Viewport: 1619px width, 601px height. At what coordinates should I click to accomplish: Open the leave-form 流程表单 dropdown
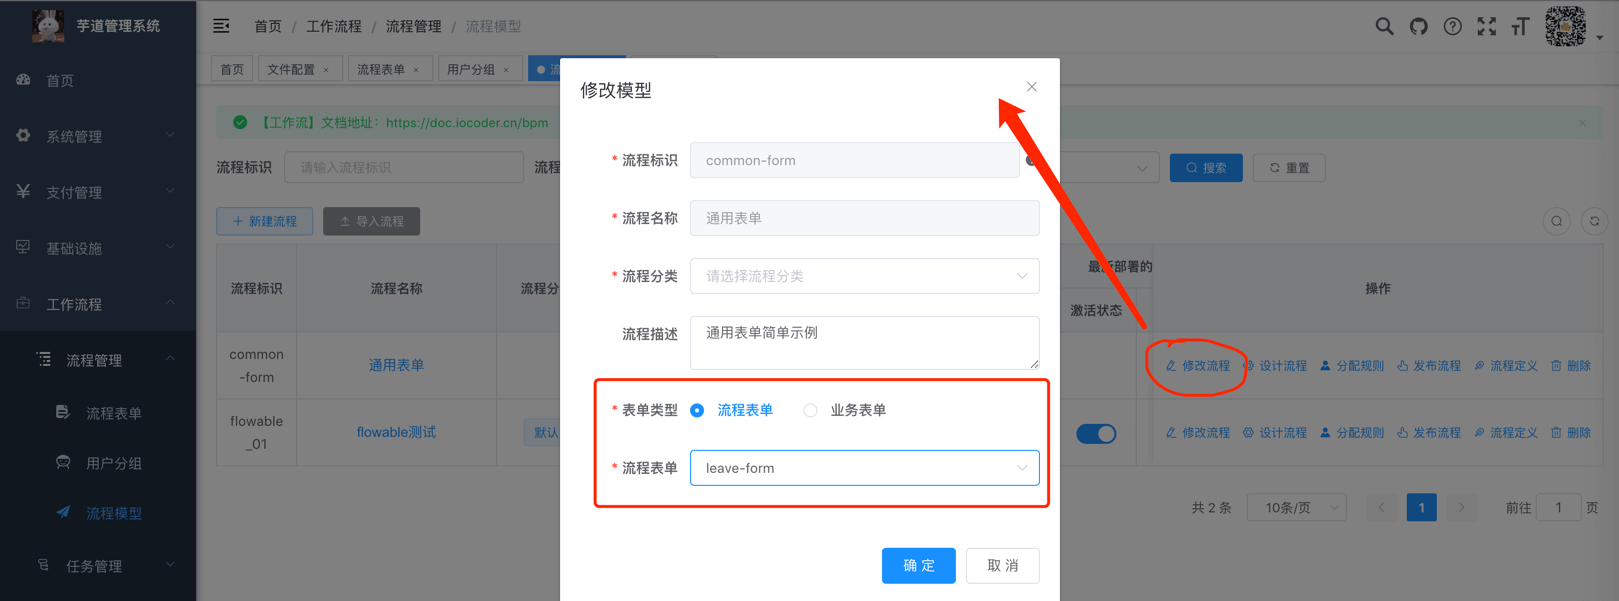click(x=864, y=468)
